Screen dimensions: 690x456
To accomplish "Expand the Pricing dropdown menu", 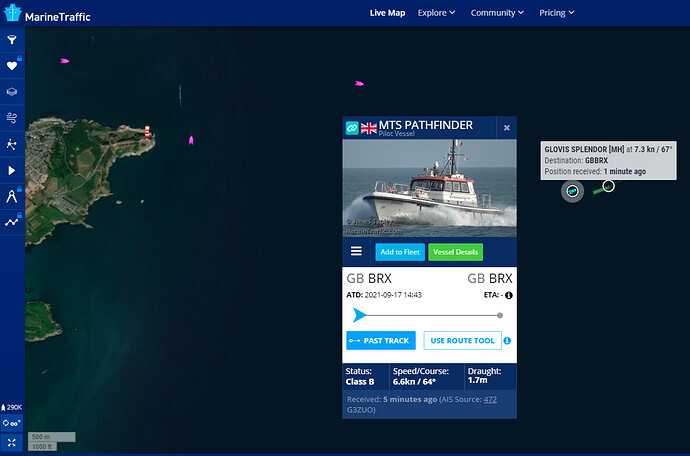I will (x=557, y=13).
